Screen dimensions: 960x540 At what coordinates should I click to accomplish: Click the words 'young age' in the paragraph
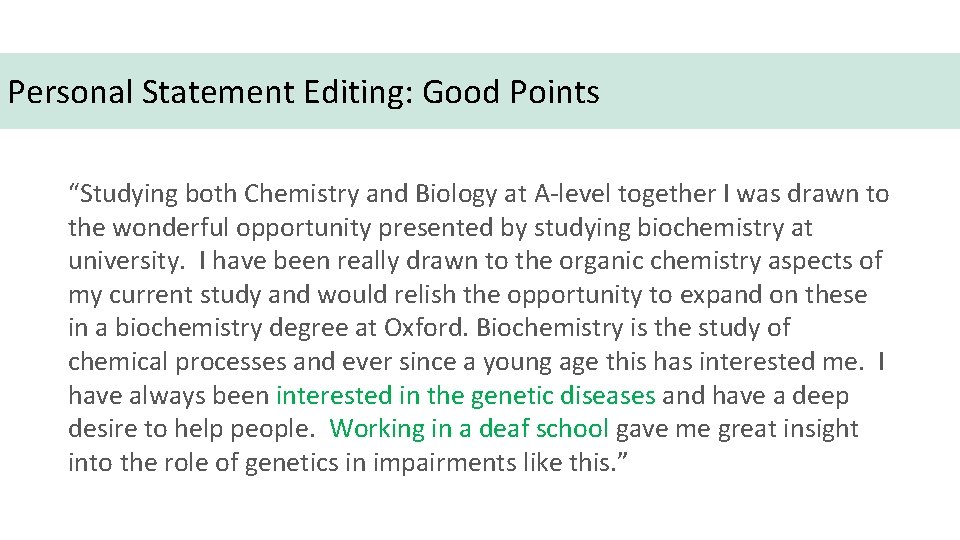[x=529, y=362]
